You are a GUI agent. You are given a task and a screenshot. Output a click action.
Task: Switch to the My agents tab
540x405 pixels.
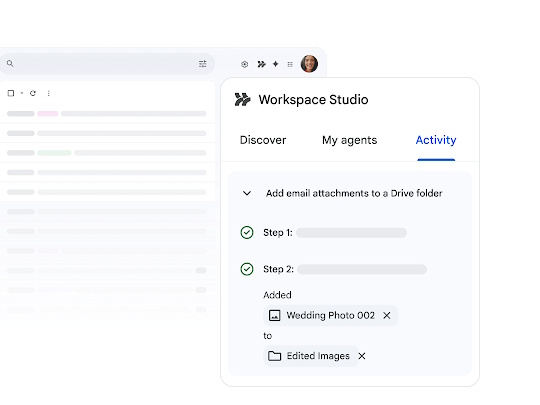click(350, 140)
